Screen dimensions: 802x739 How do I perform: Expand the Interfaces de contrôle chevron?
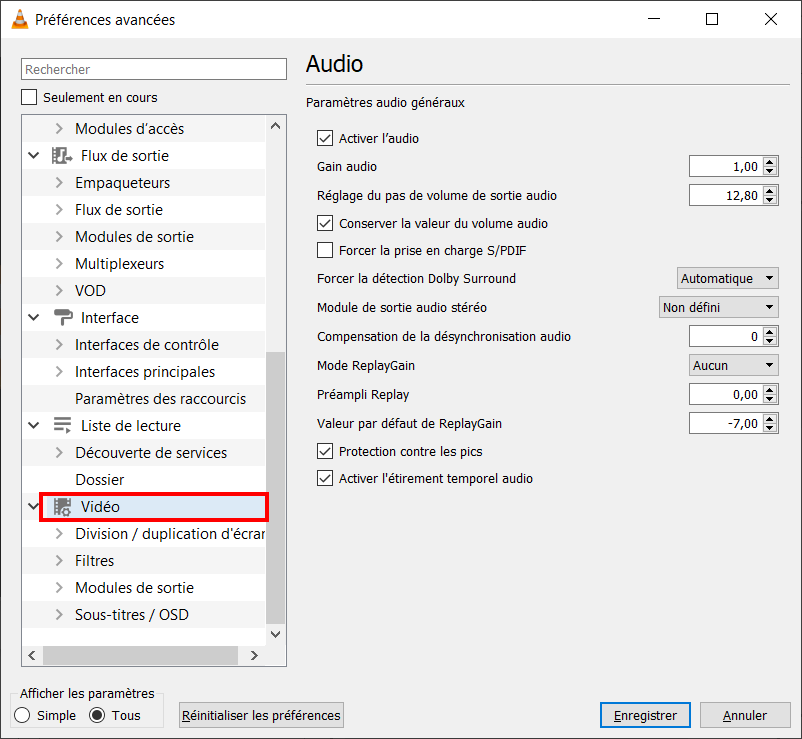(59, 345)
